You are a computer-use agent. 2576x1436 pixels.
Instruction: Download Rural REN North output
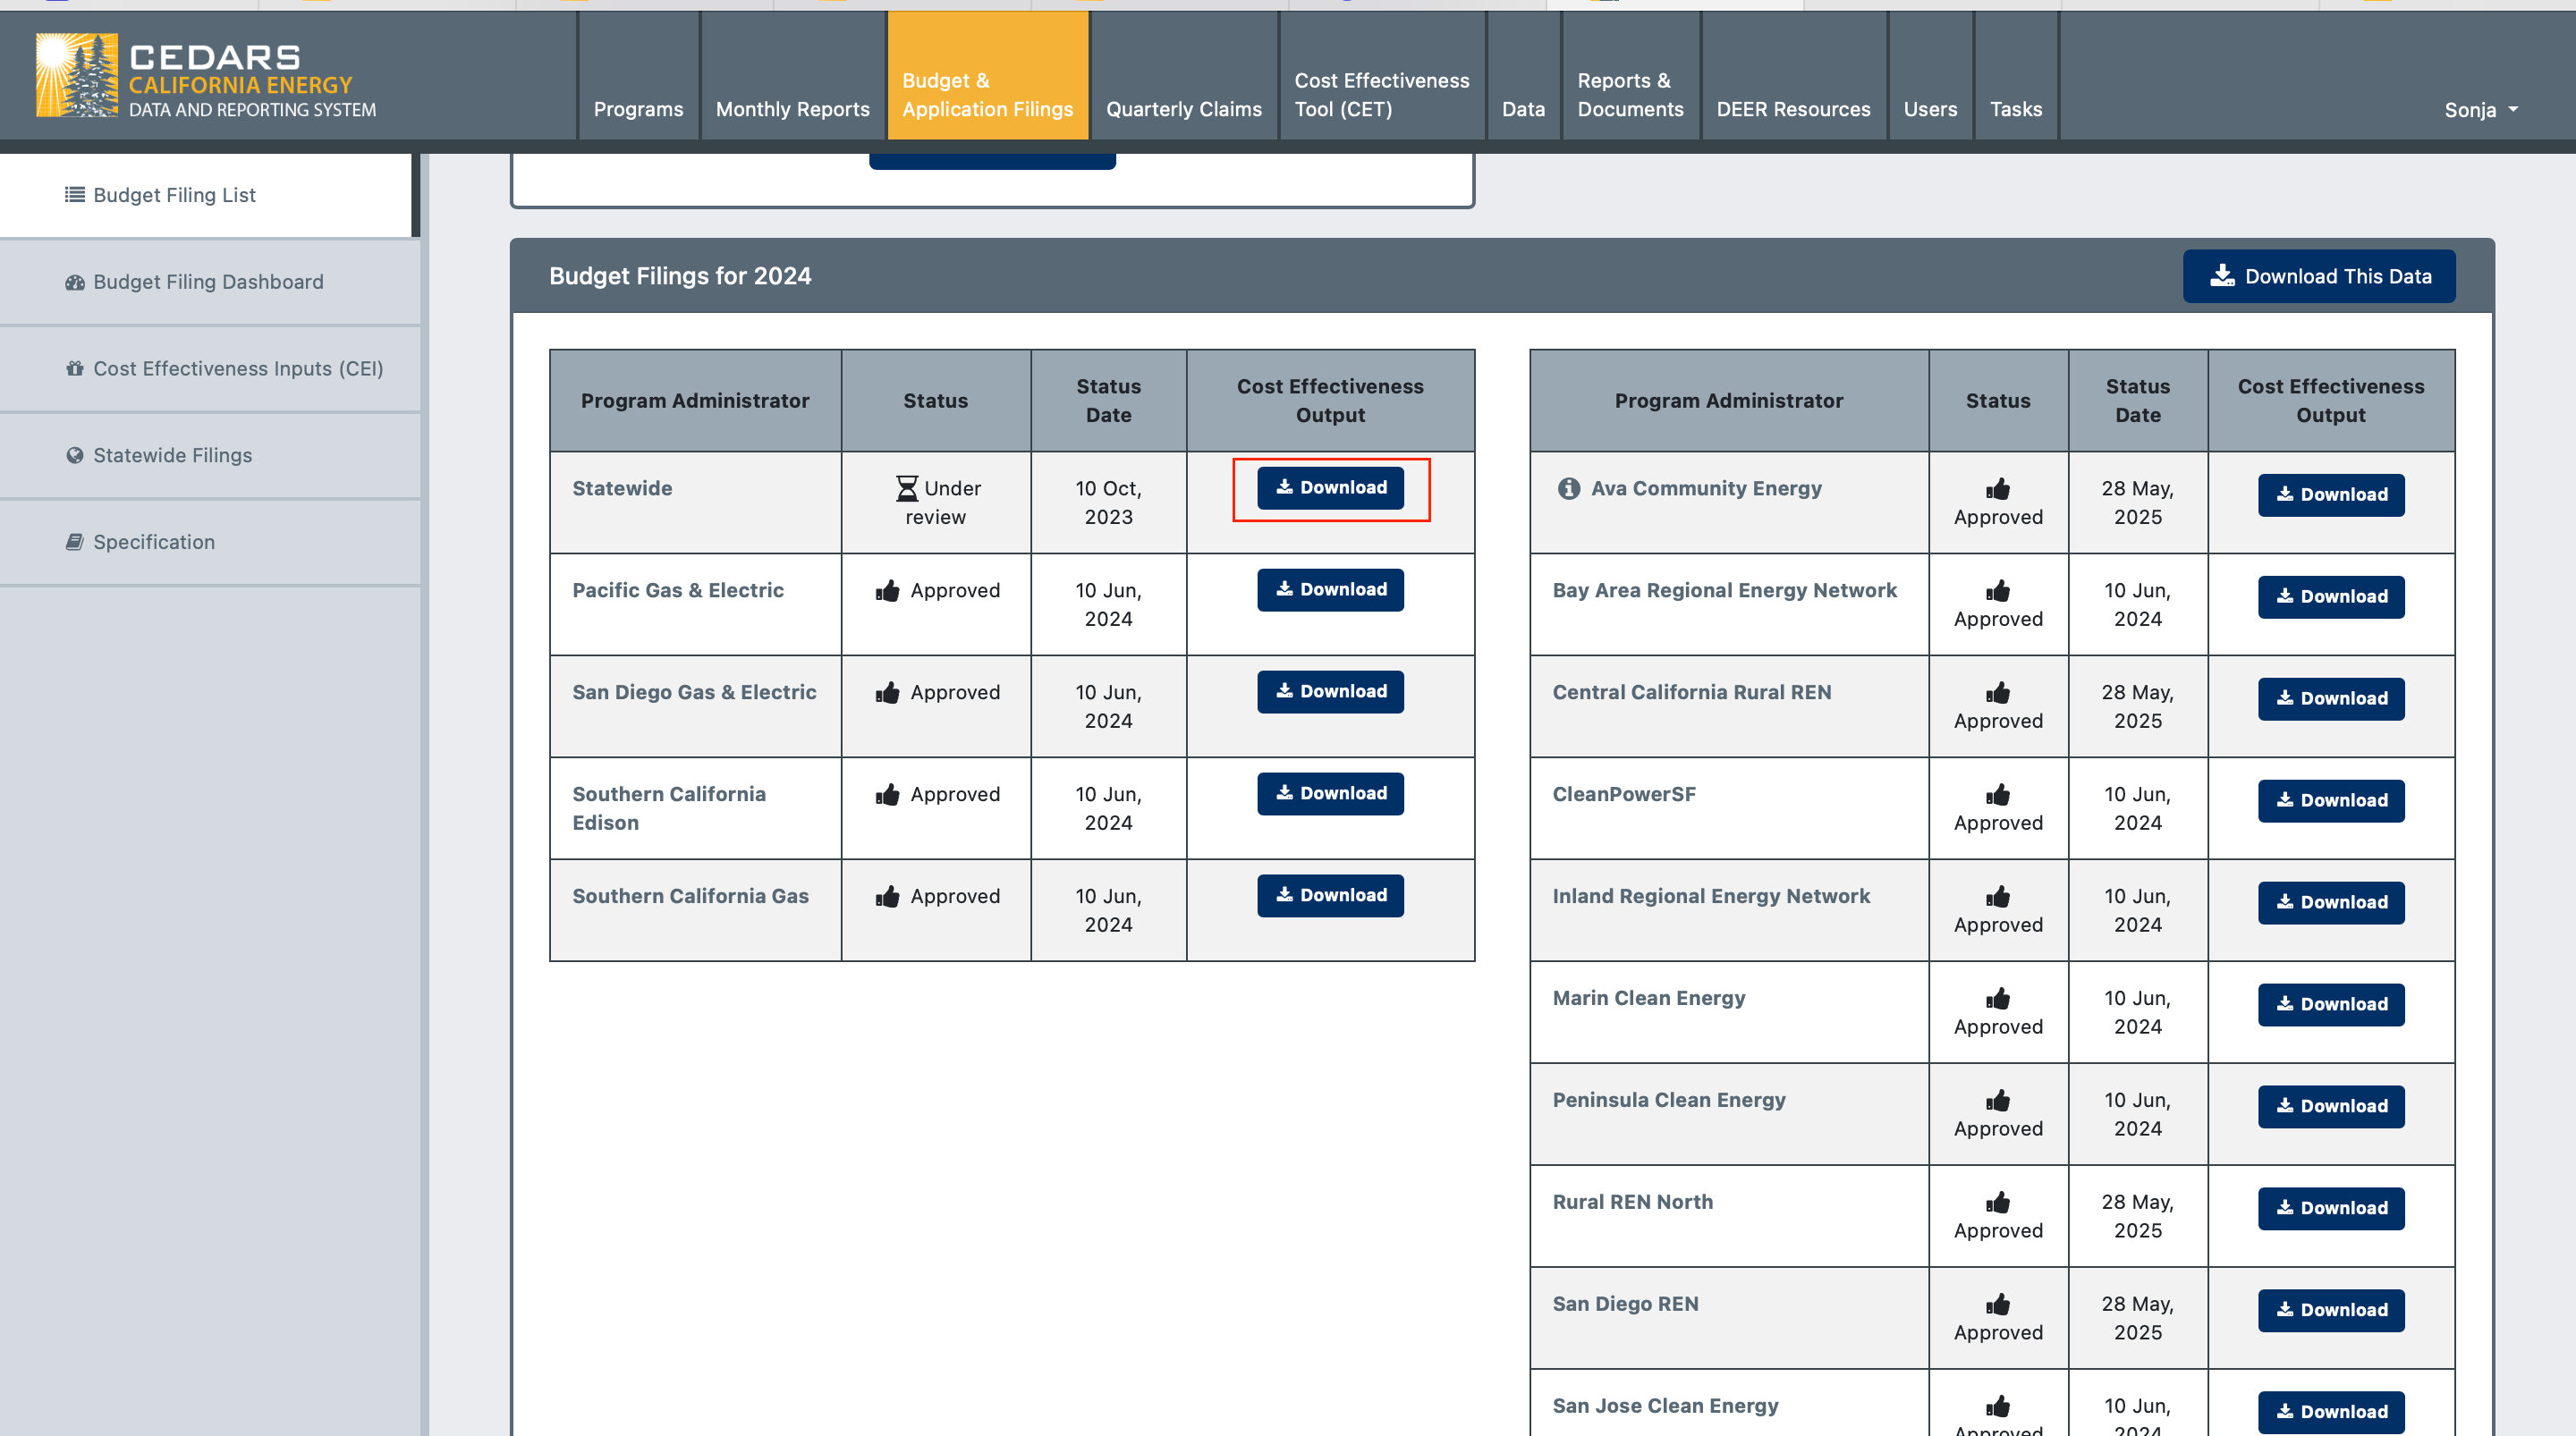coord(2331,1209)
